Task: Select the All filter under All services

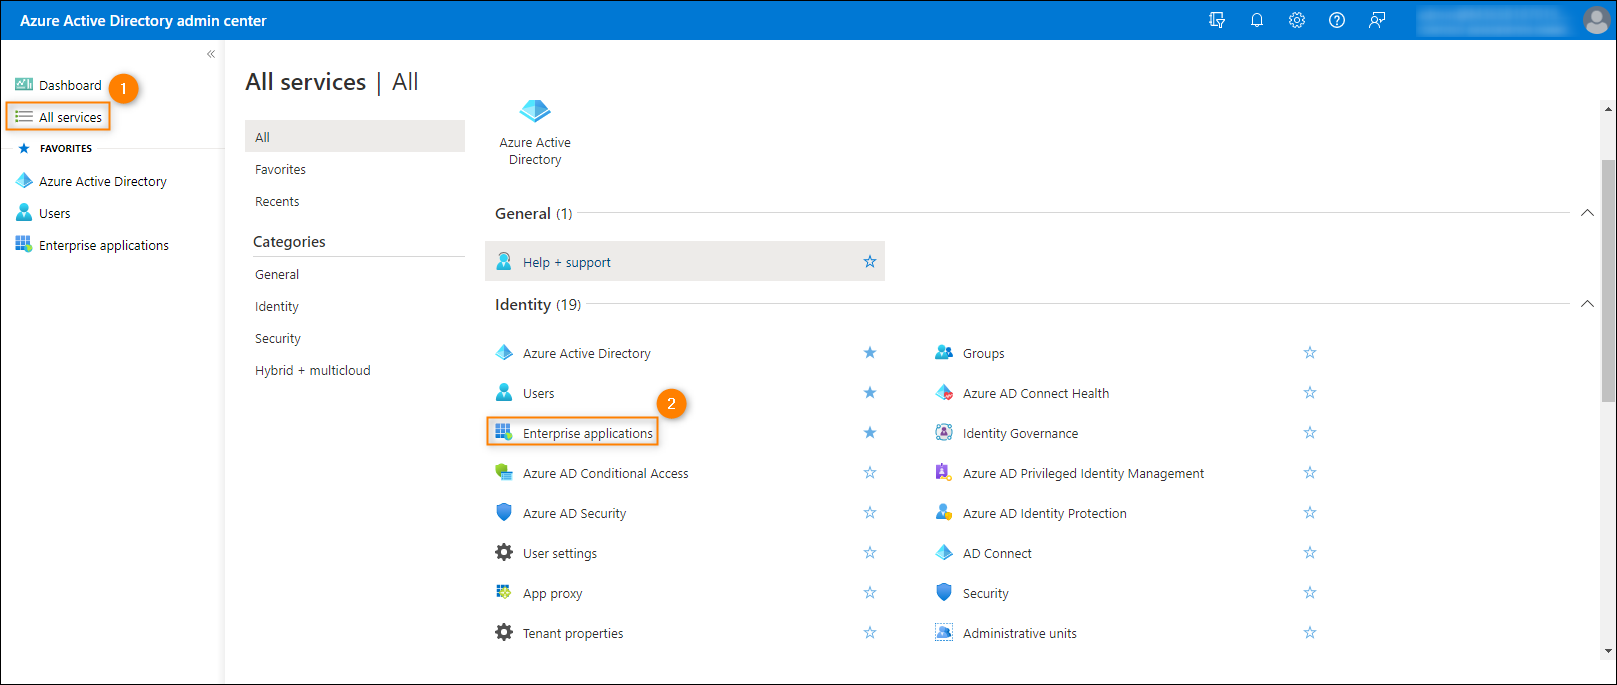Action: click(355, 136)
